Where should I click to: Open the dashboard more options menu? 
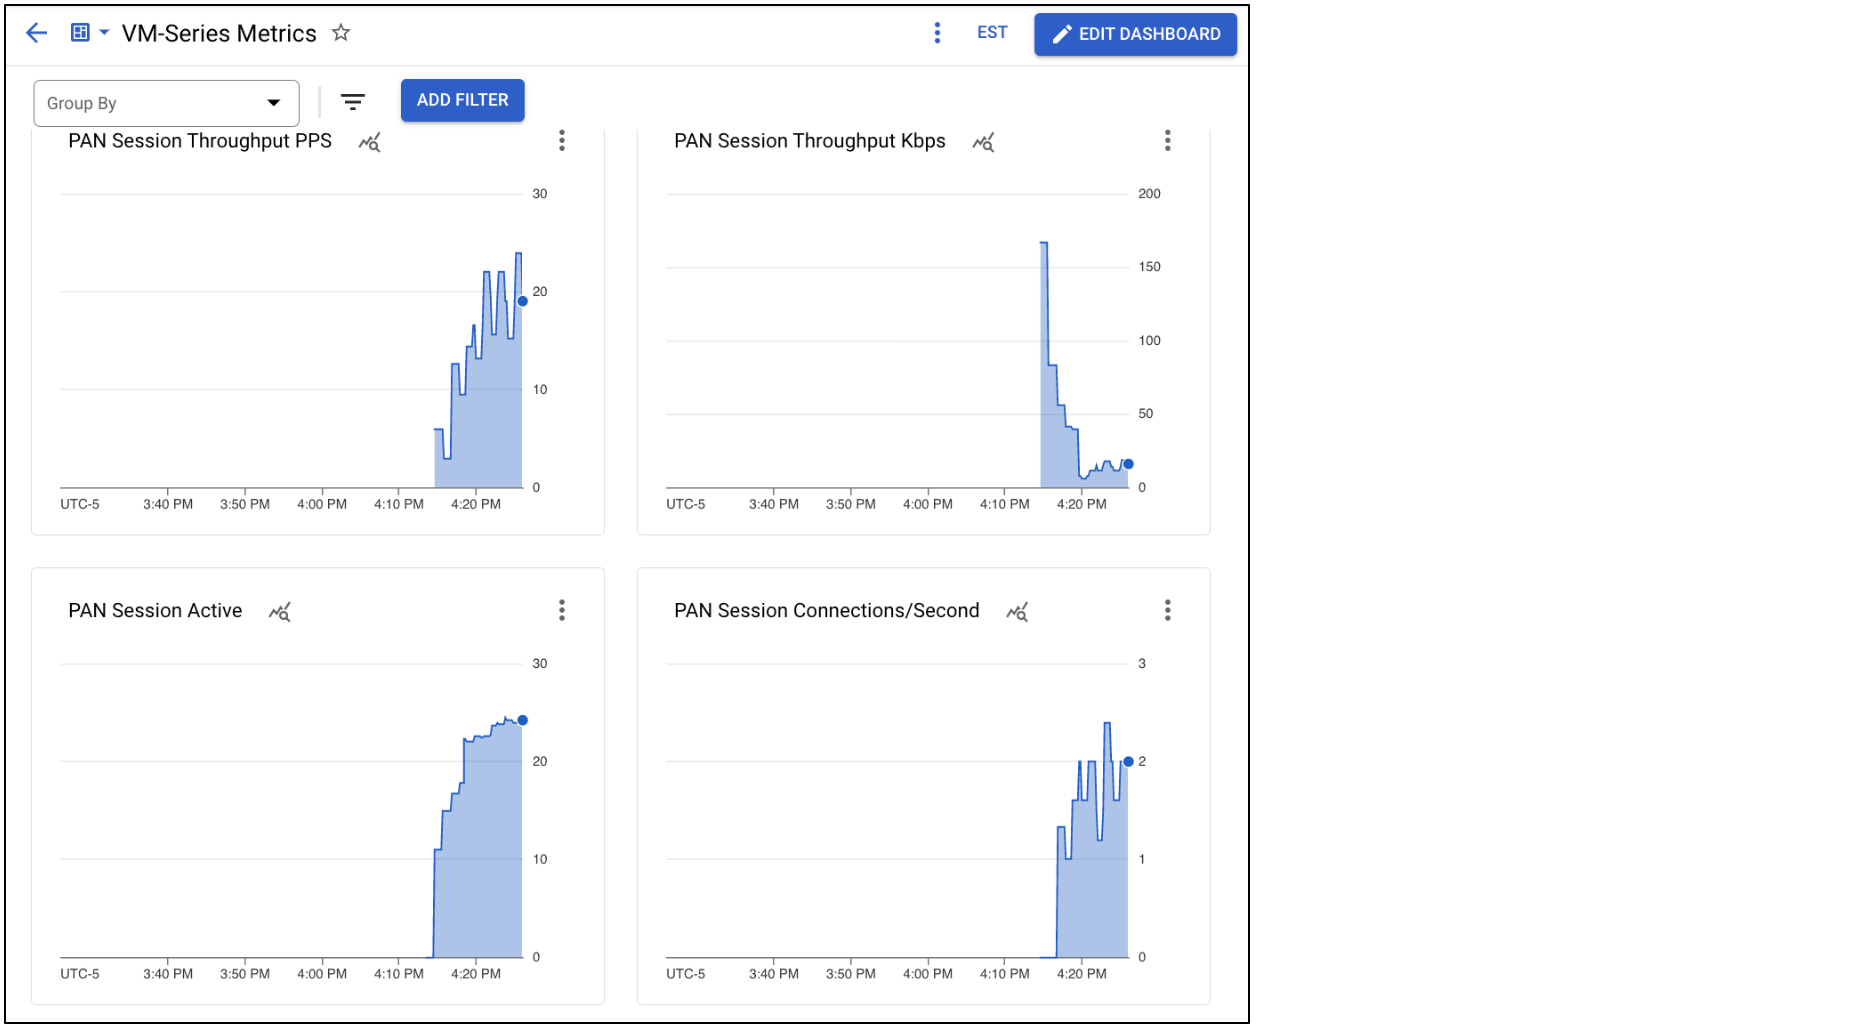937,33
